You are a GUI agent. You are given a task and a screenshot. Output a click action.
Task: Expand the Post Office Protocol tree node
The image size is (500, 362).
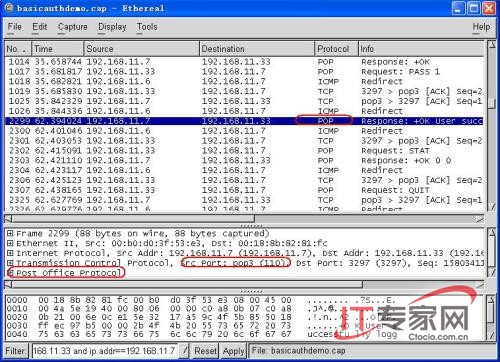click(10, 273)
